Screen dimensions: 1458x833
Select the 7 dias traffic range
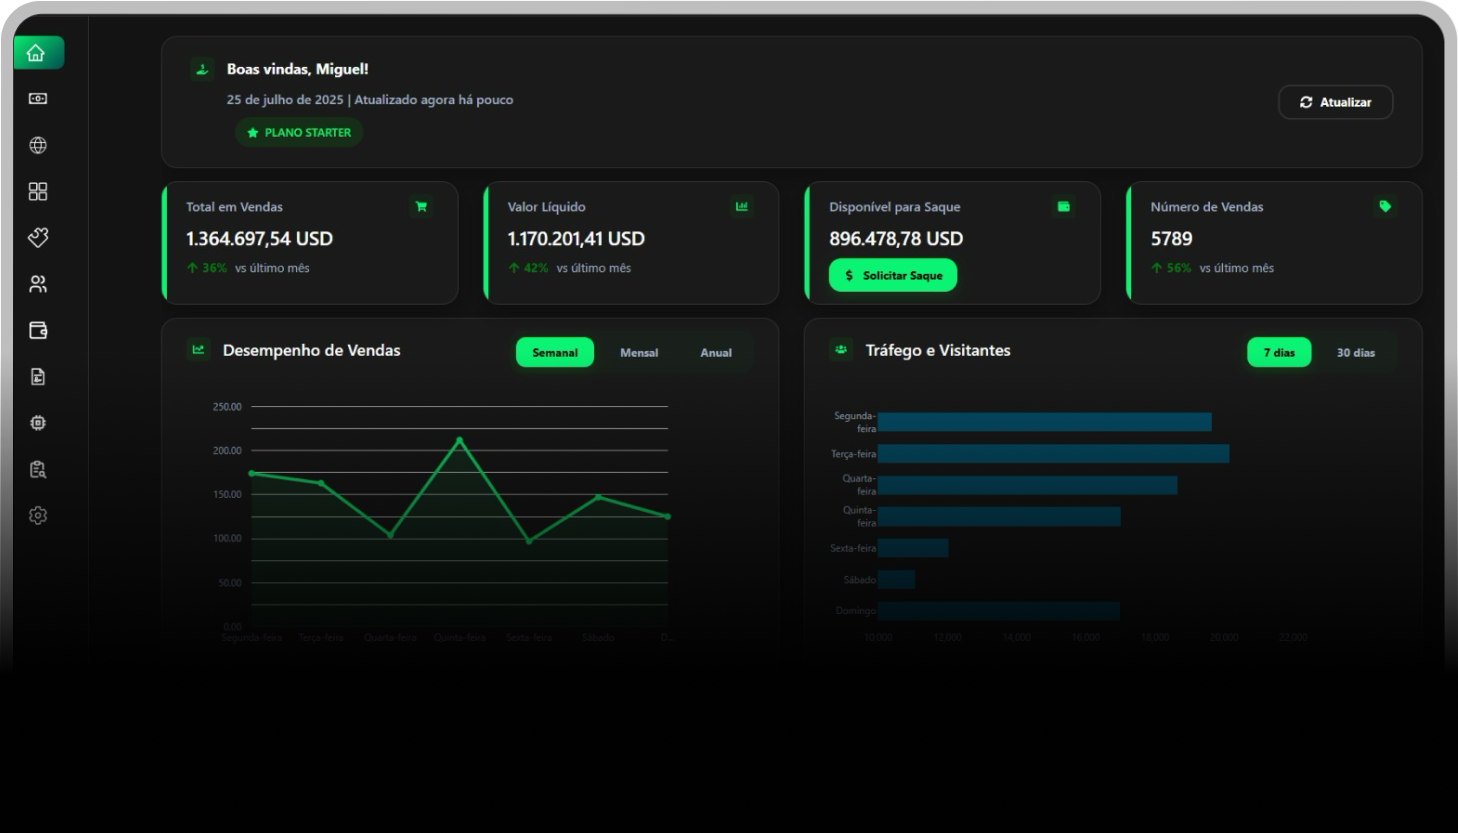tap(1278, 352)
